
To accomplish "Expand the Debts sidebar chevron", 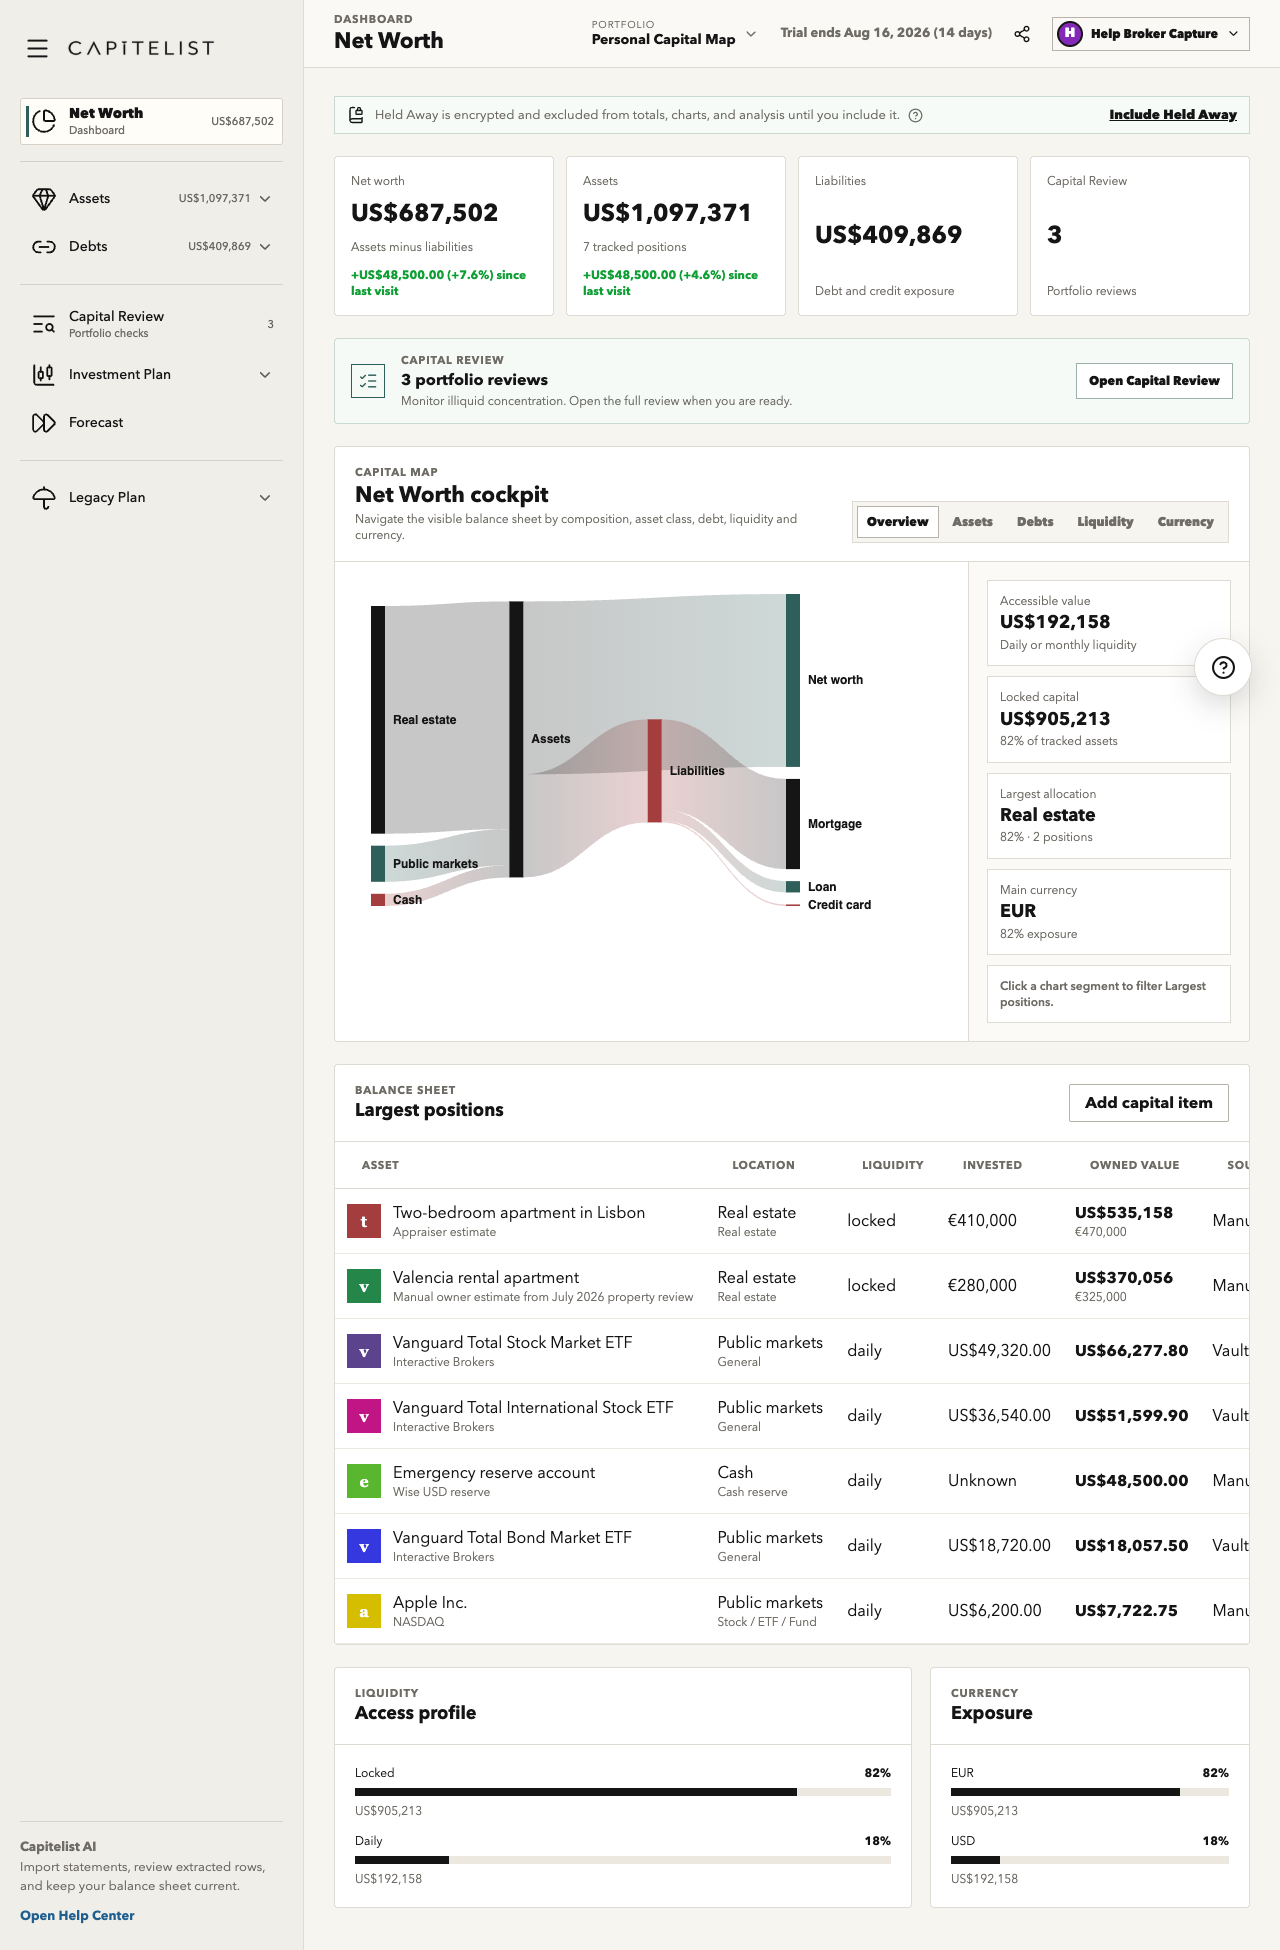I will [265, 247].
